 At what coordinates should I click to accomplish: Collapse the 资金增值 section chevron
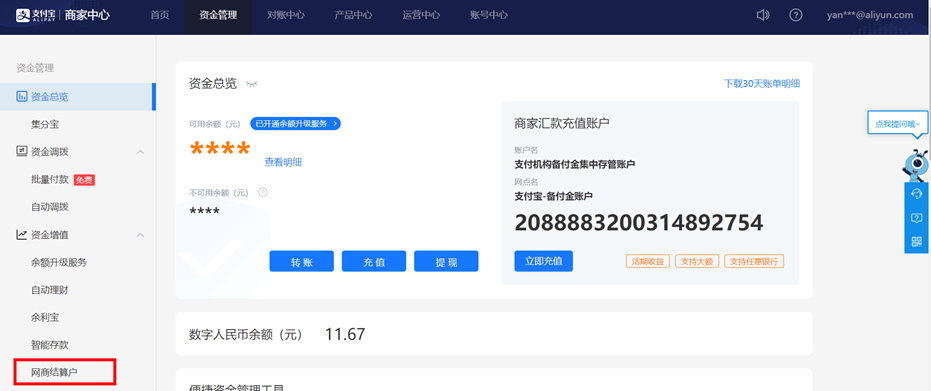[141, 235]
